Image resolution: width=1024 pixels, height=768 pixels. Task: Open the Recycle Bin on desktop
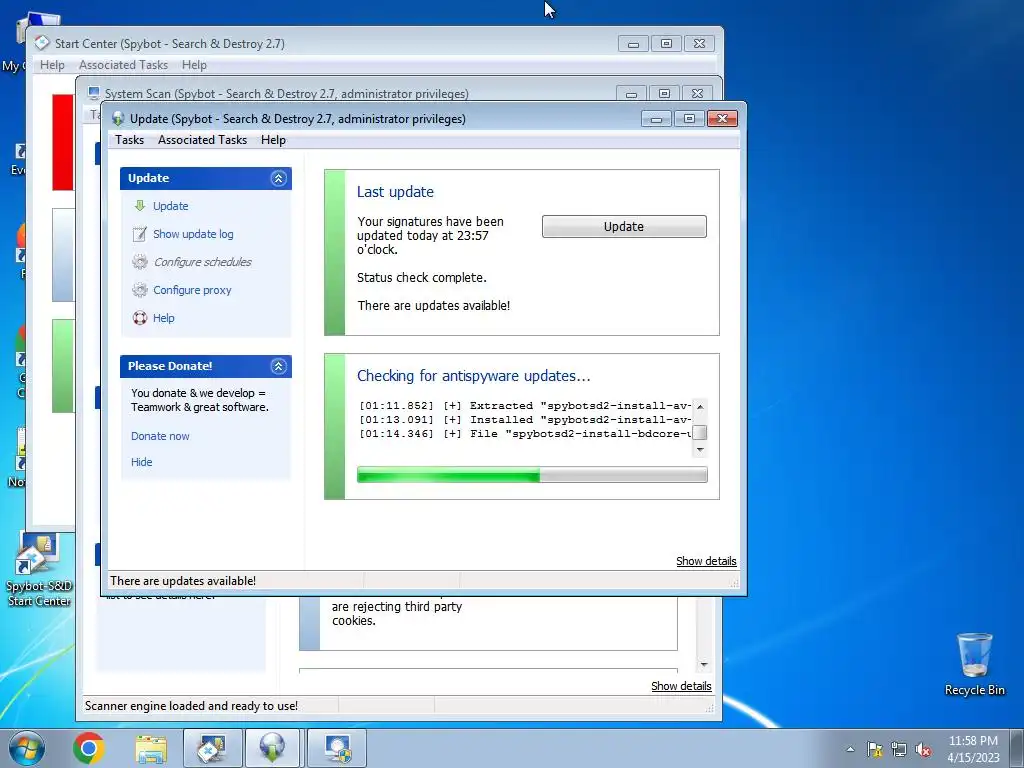[974, 664]
